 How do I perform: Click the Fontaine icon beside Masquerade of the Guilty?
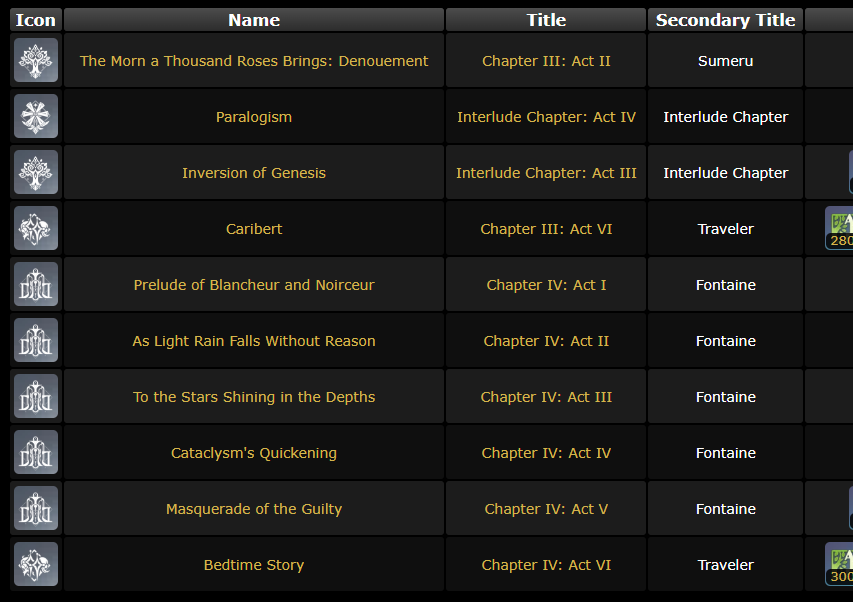(36, 508)
